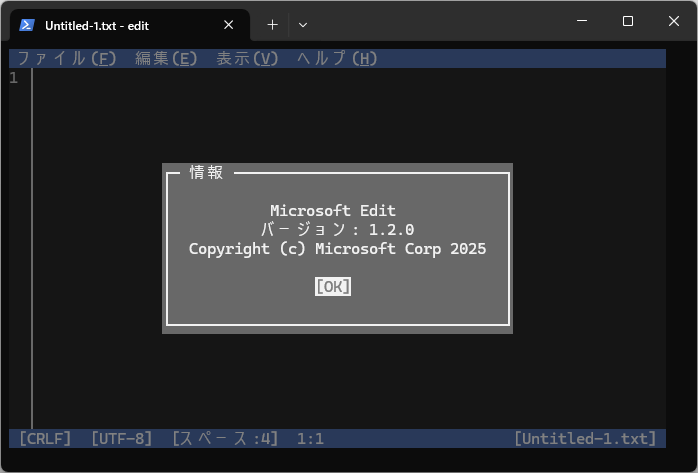Open the 表示(V) menu
Viewport: 698px width, 473px height.
[247, 59]
